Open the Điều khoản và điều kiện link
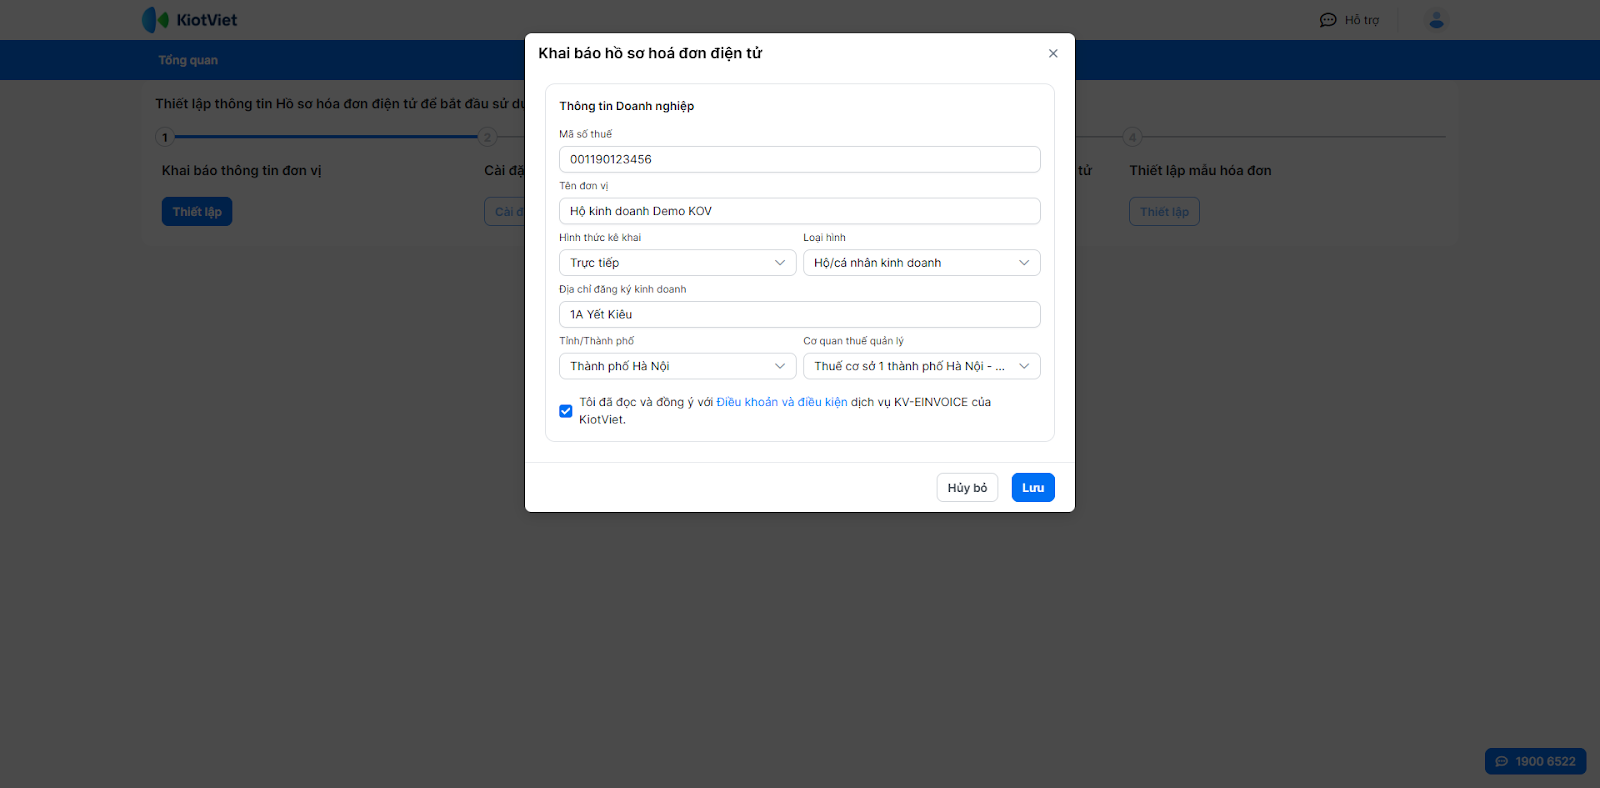 pos(782,402)
